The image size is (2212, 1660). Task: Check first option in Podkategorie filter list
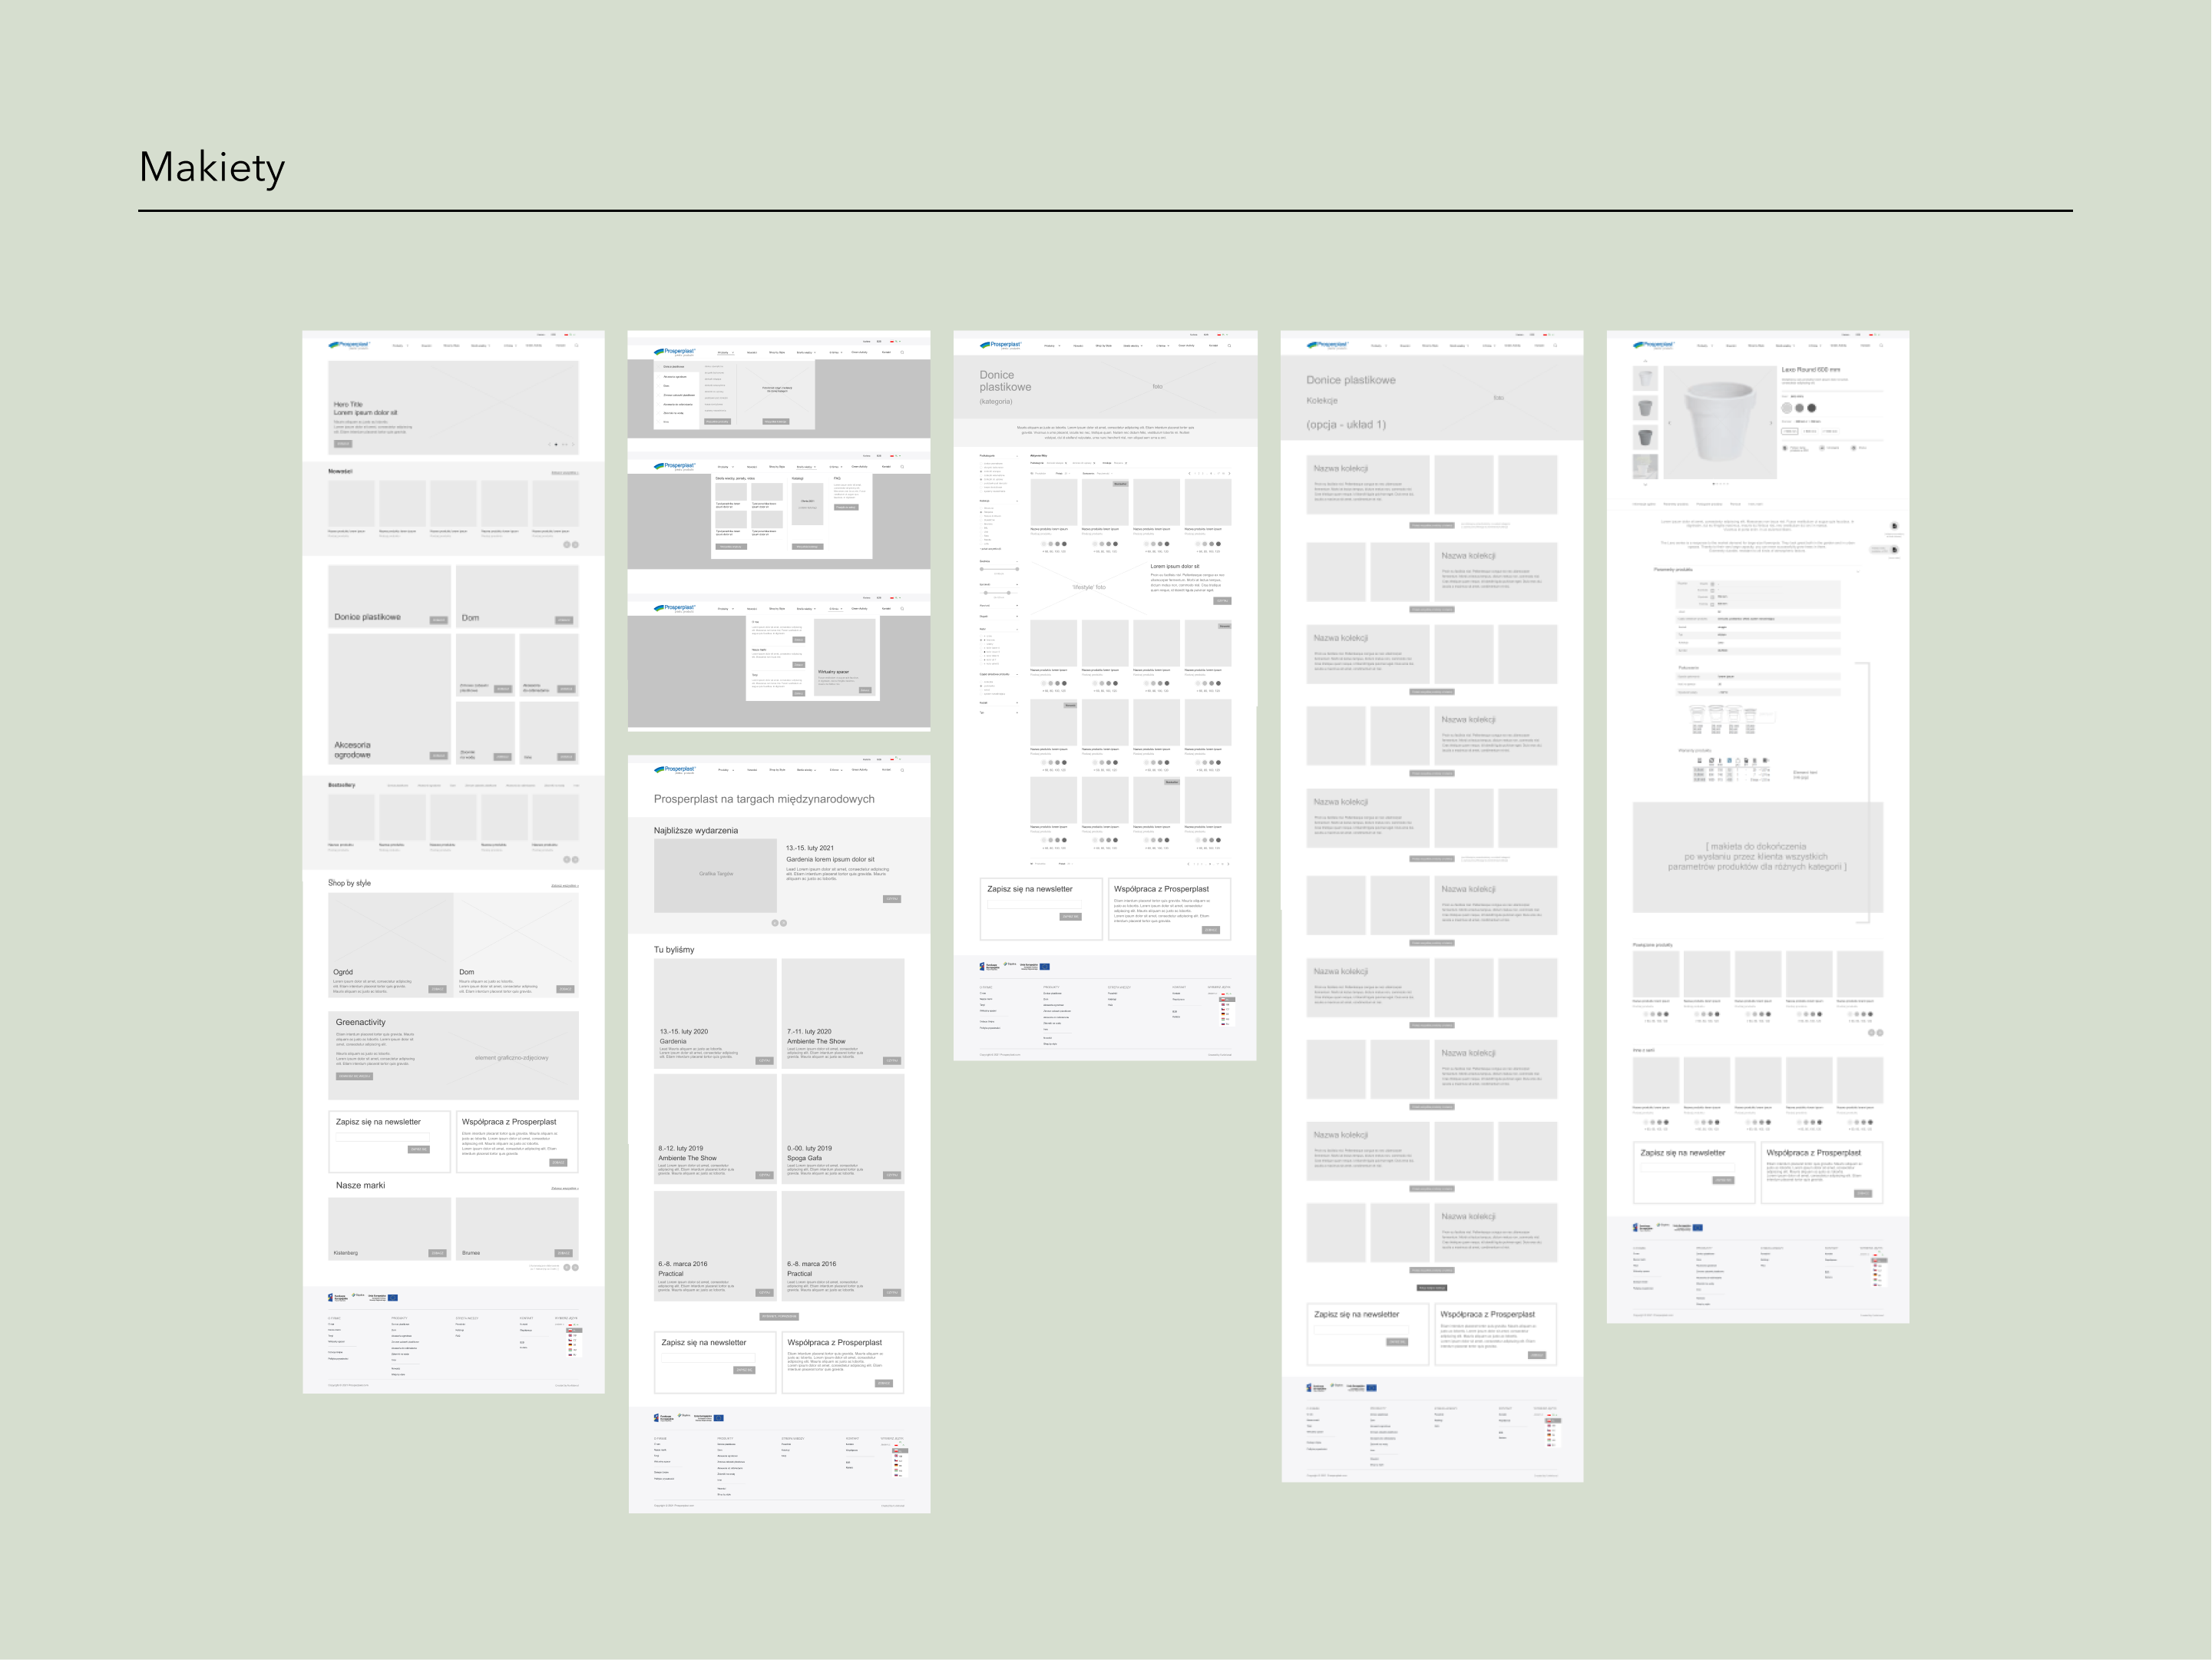(x=982, y=464)
